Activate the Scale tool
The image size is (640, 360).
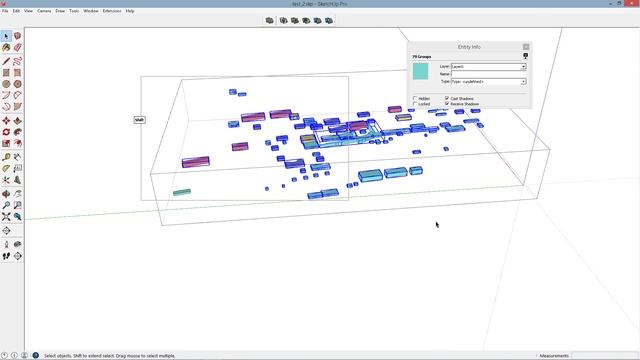(6, 143)
